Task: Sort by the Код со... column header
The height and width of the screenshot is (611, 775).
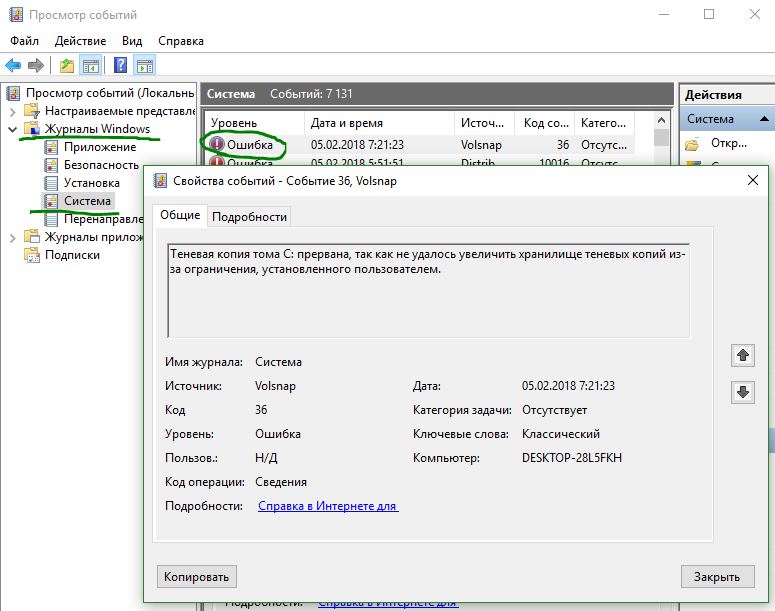Action: [545, 123]
